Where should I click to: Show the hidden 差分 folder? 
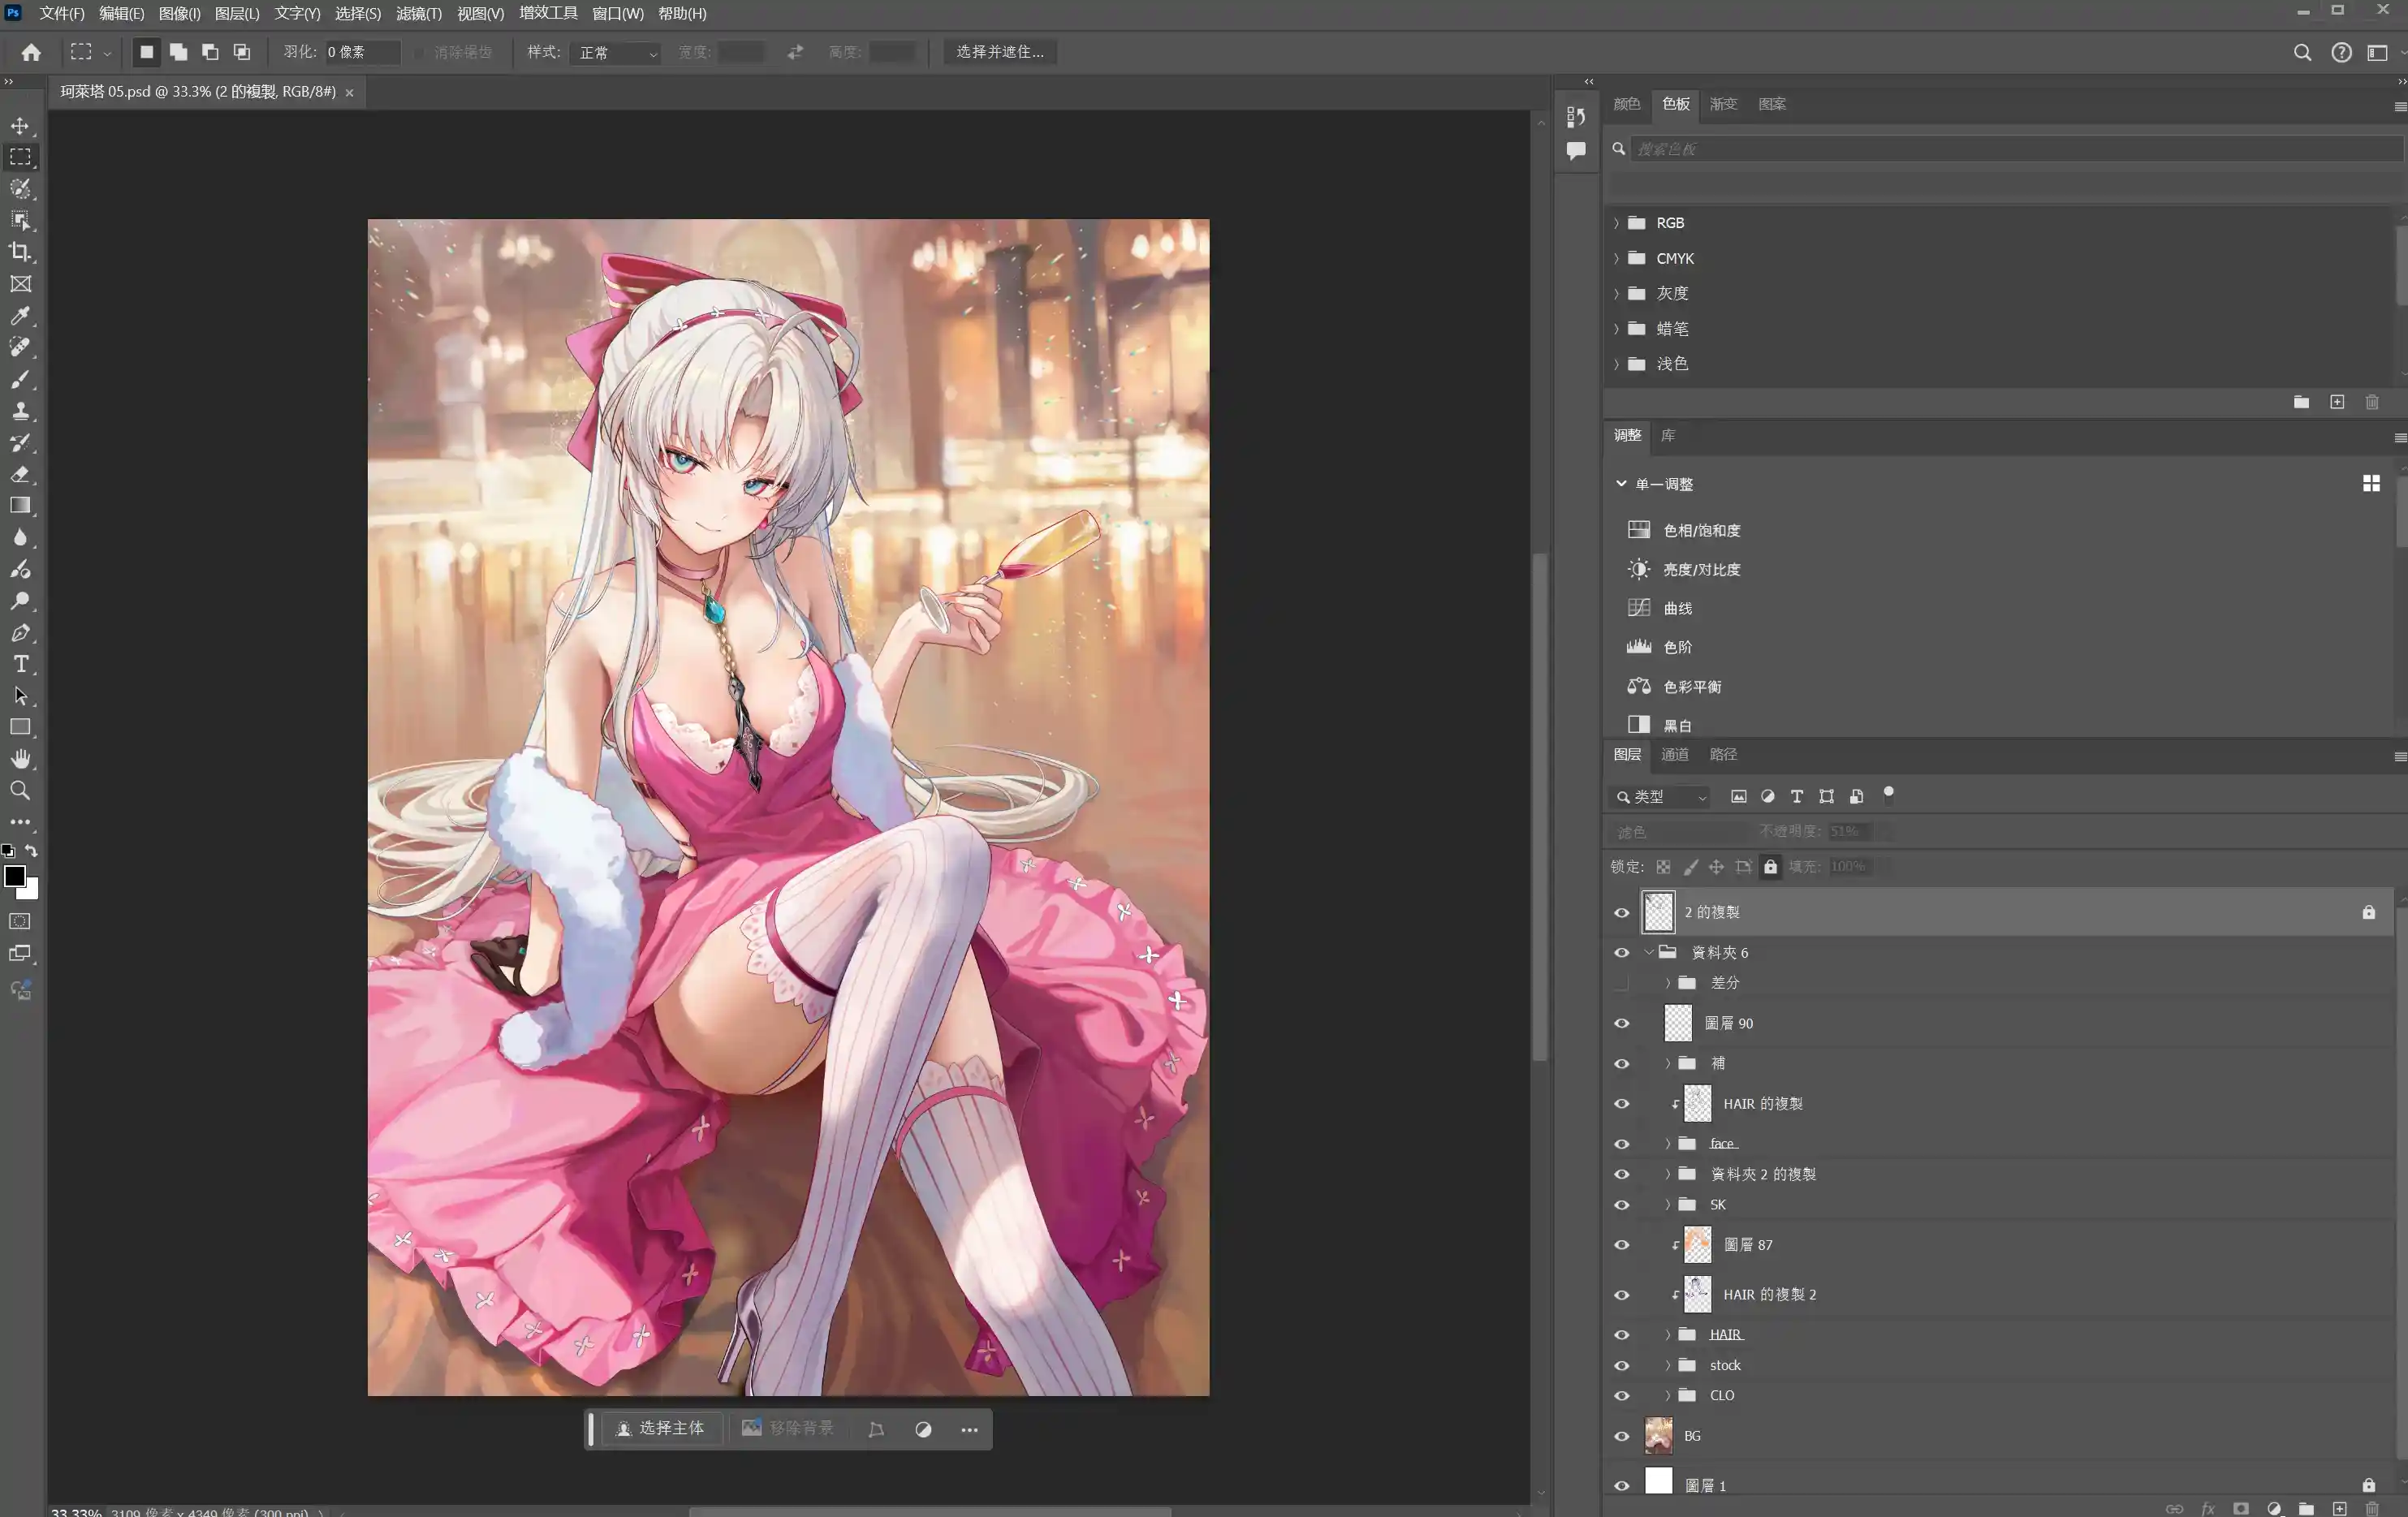coord(1621,983)
